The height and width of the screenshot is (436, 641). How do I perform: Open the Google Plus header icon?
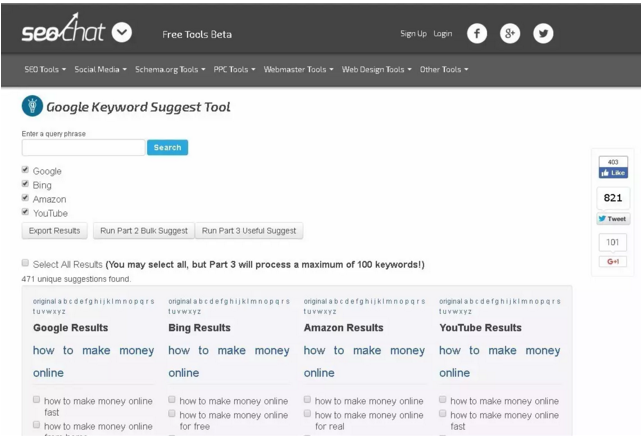[510, 34]
